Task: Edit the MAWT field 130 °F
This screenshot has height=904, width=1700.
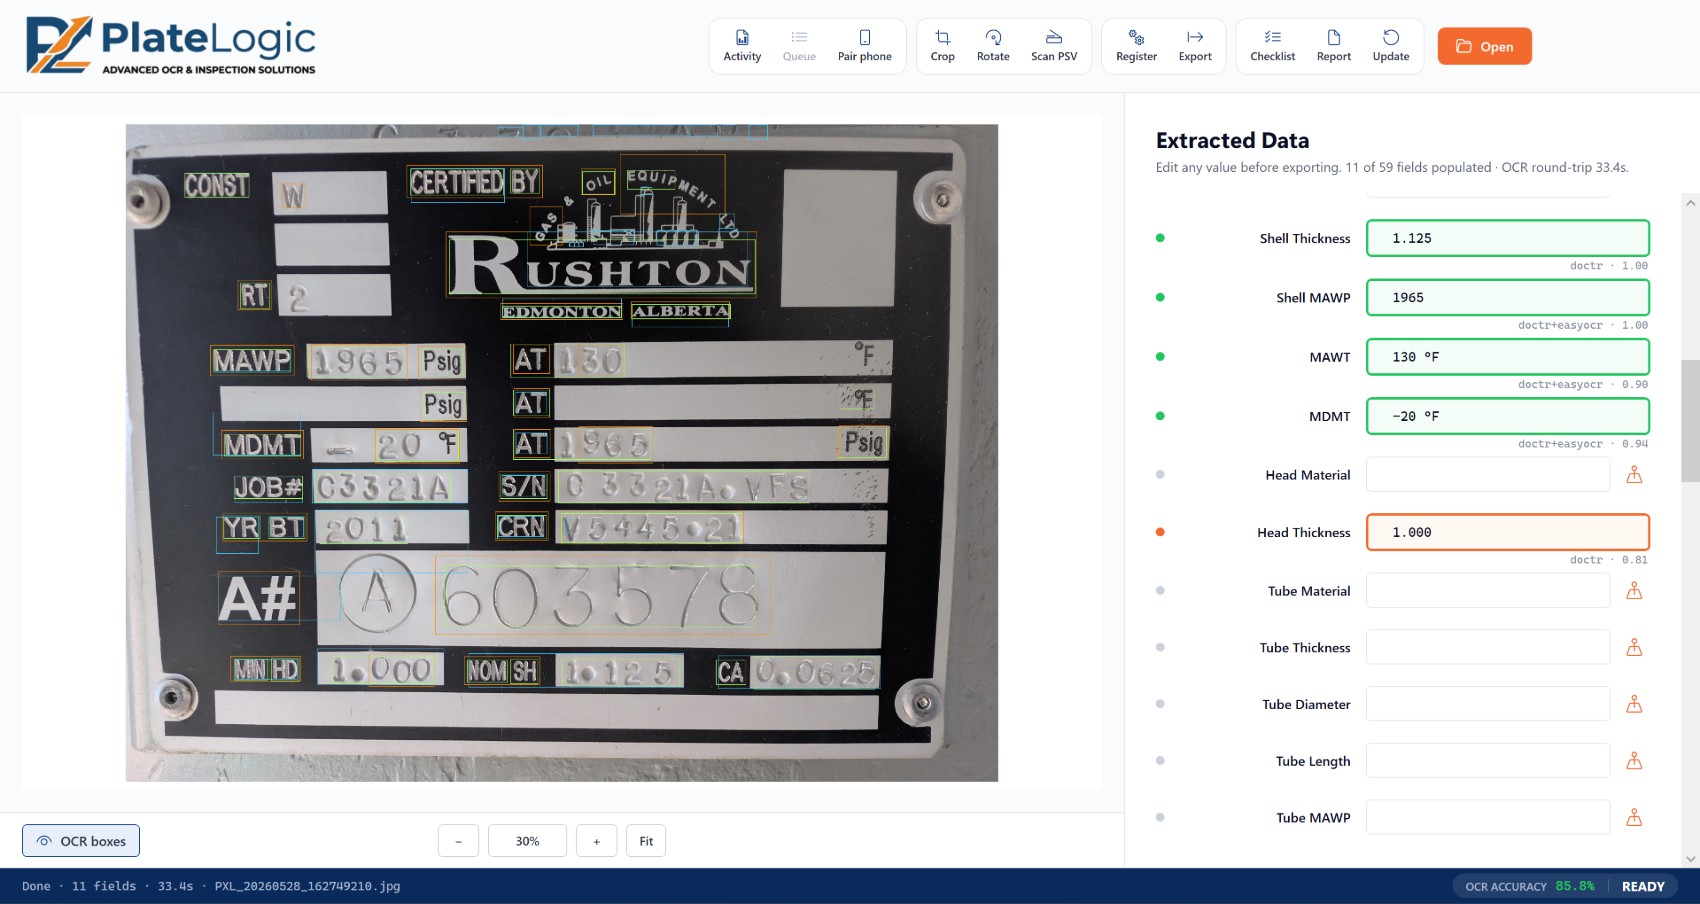Action: (1507, 357)
